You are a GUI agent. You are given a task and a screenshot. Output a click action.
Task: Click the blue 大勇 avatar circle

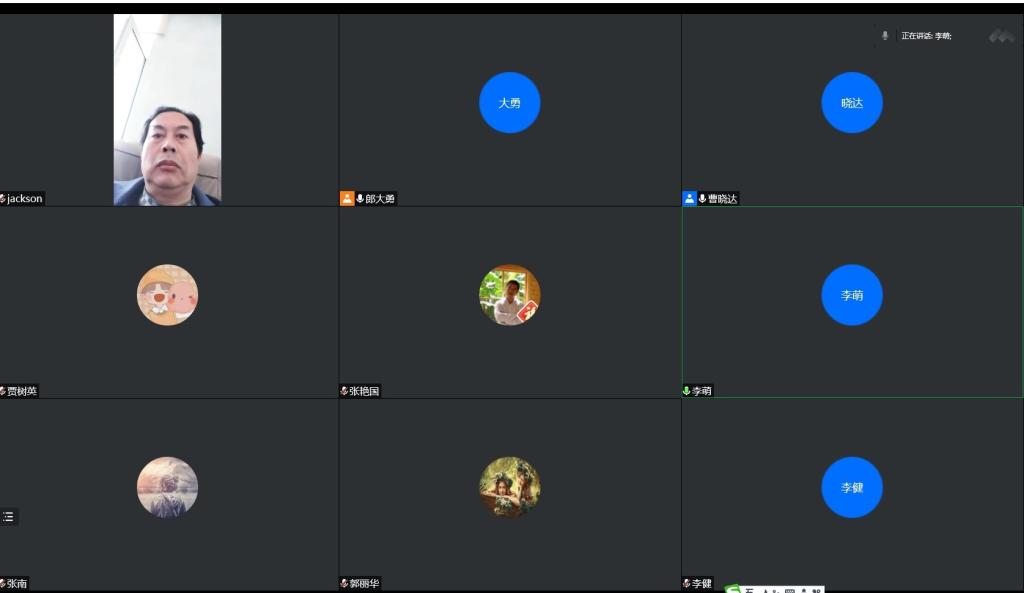(509, 102)
